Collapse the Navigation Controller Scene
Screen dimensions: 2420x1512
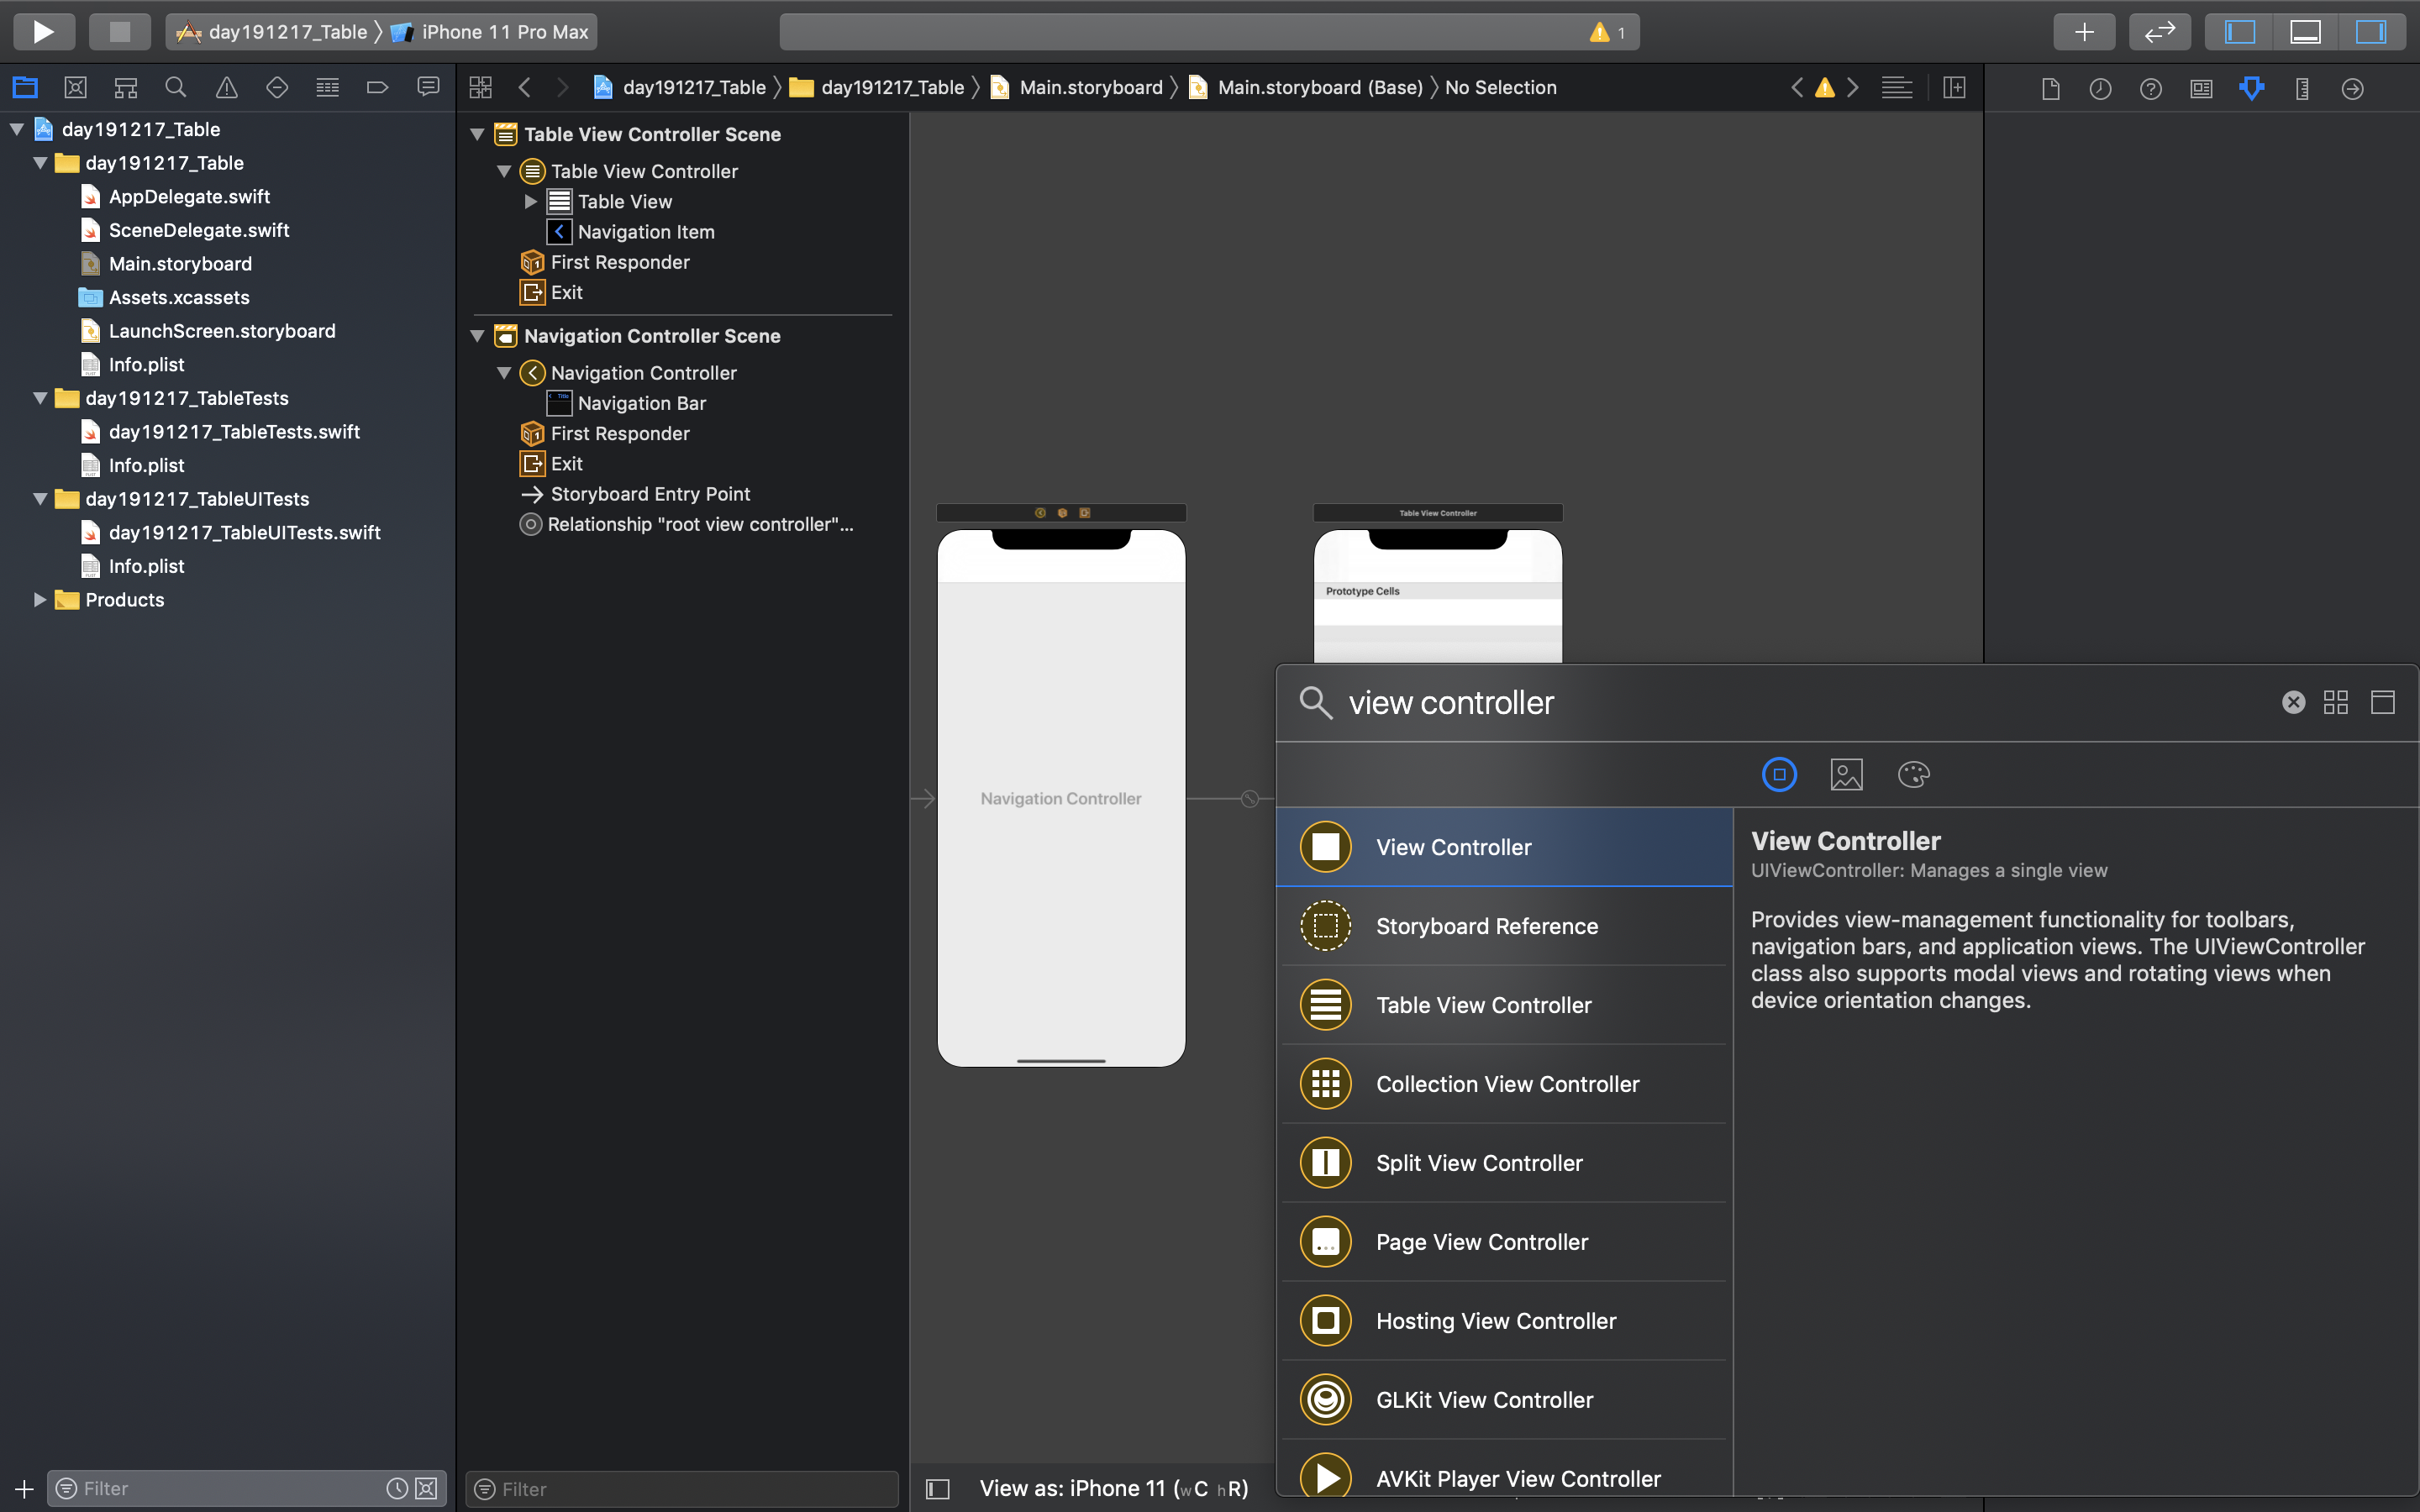point(478,336)
